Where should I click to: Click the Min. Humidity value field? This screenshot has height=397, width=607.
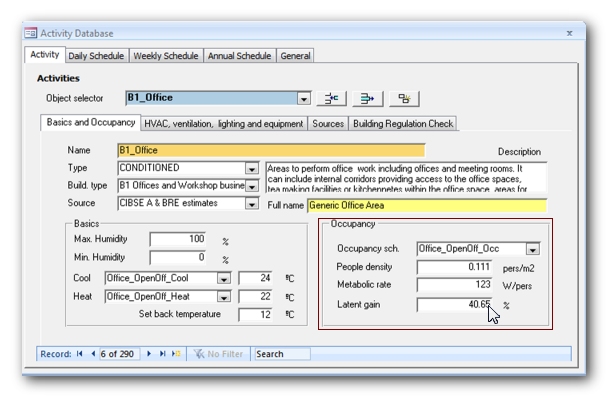(x=178, y=257)
